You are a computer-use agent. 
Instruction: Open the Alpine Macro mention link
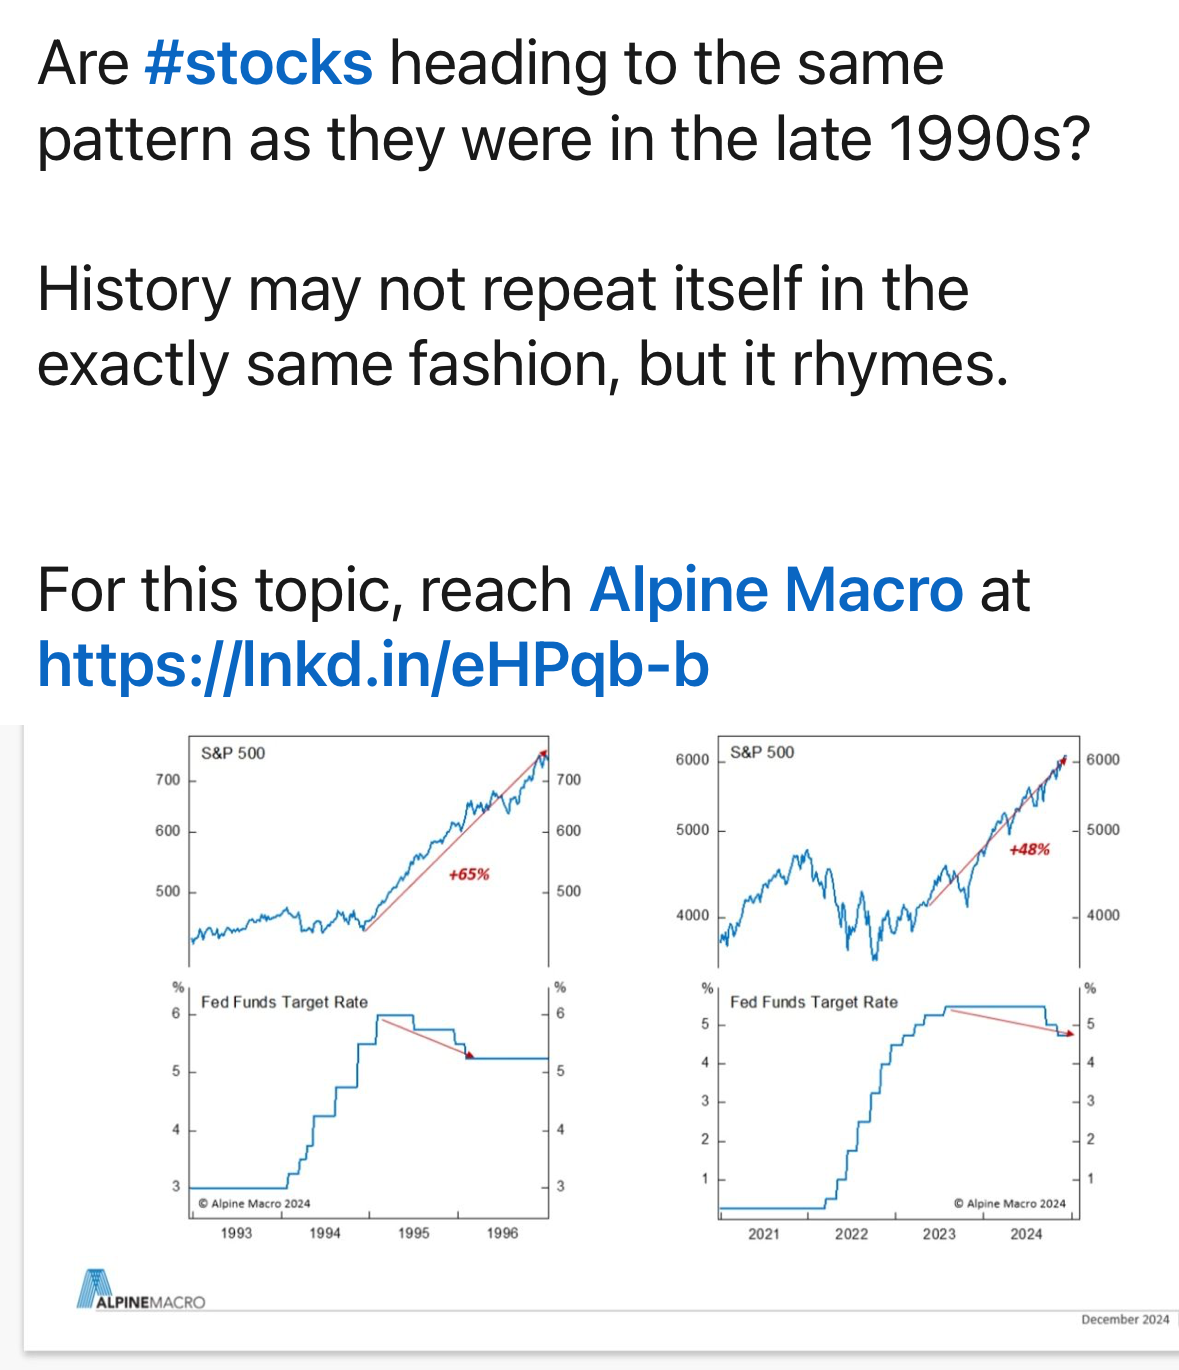pyautogui.click(x=776, y=590)
